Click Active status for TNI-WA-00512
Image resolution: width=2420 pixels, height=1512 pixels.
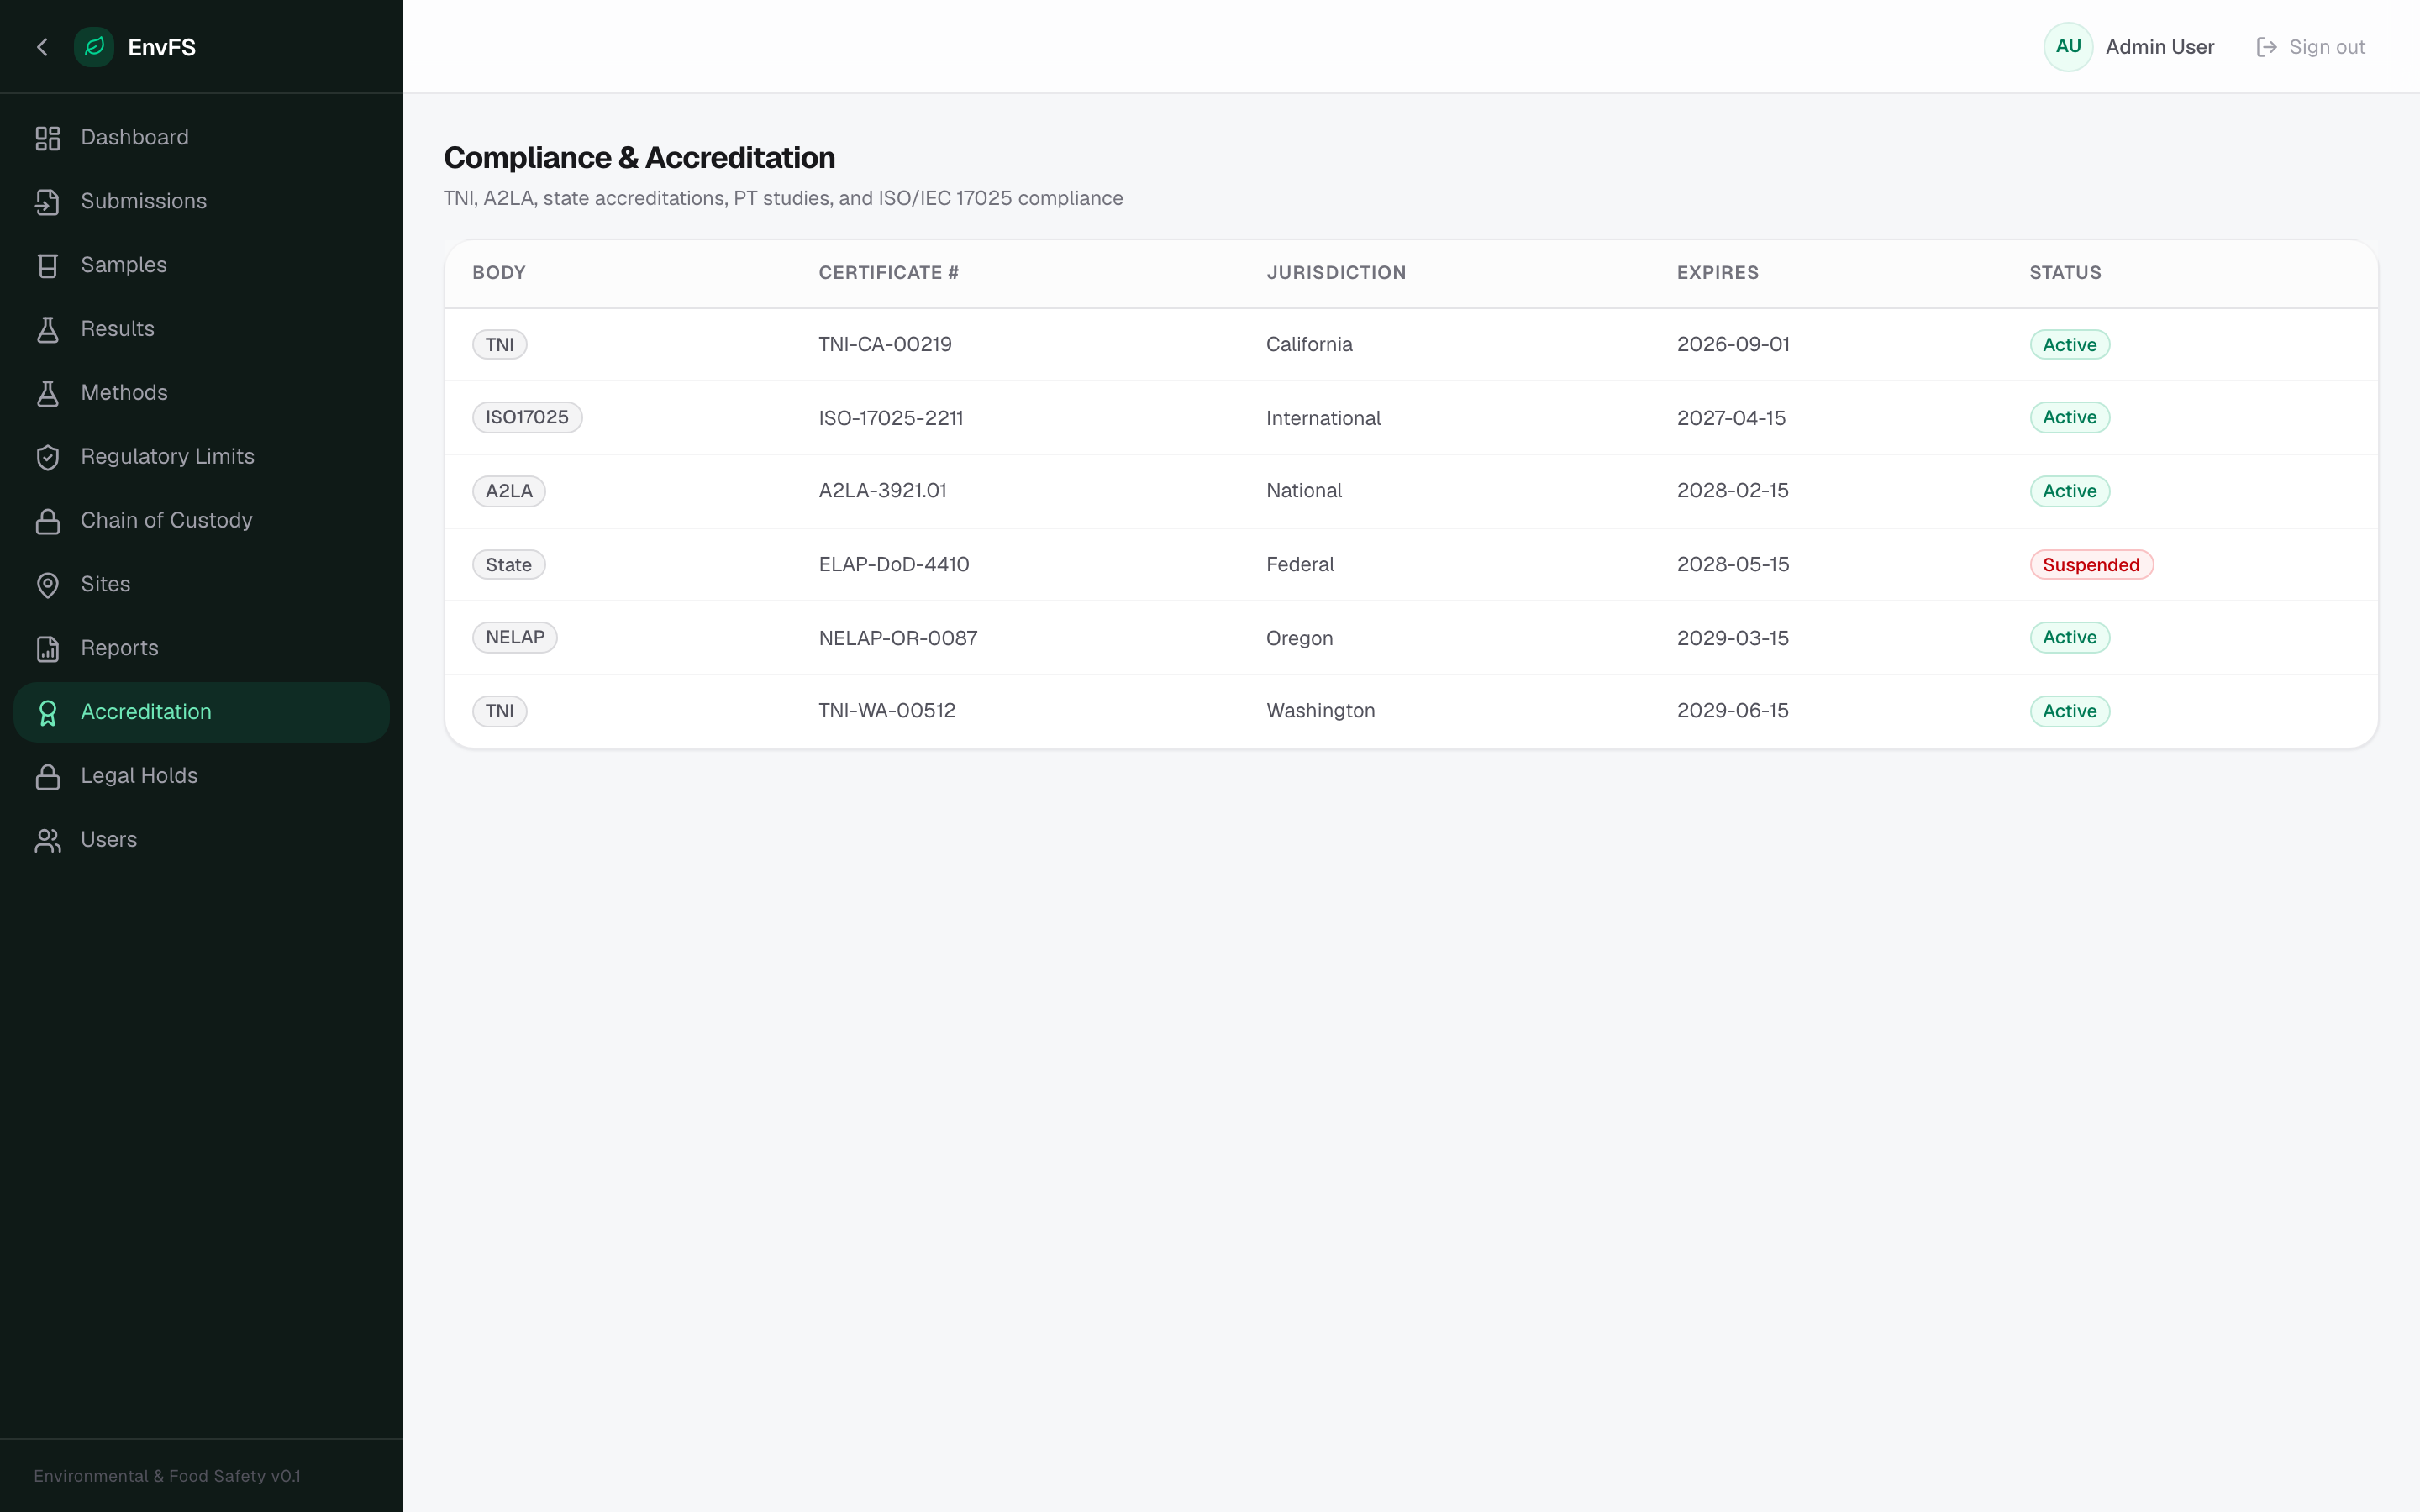click(2069, 712)
